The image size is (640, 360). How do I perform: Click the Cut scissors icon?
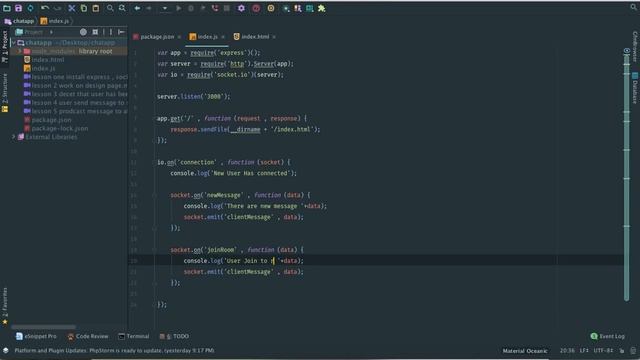[x=71, y=8]
